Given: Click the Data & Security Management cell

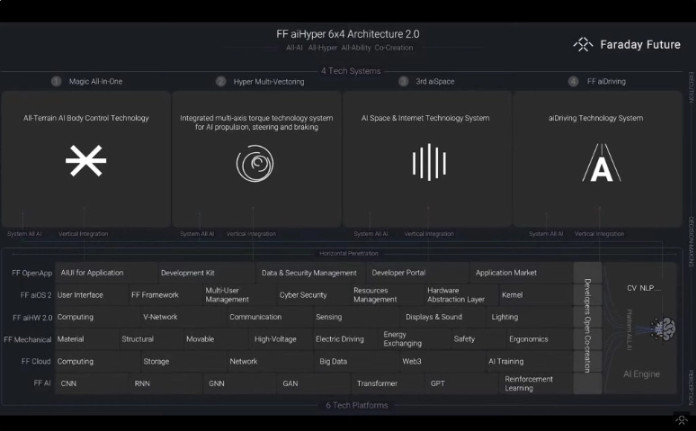Looking at the screenshot, I should click(311, 273).
